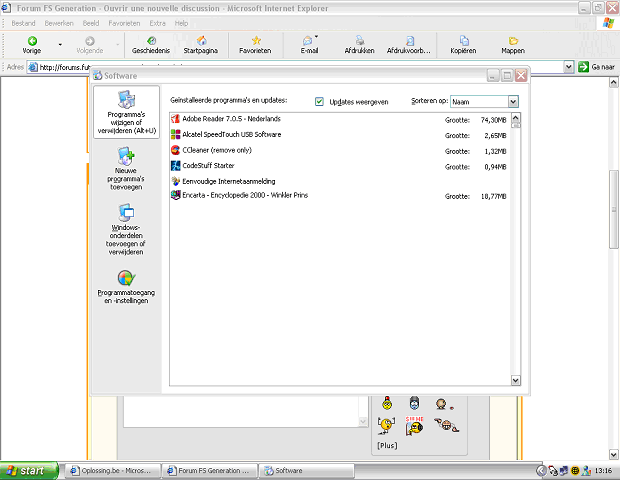
Task: Print the page with Afdrukken
Action: (359, 45)
